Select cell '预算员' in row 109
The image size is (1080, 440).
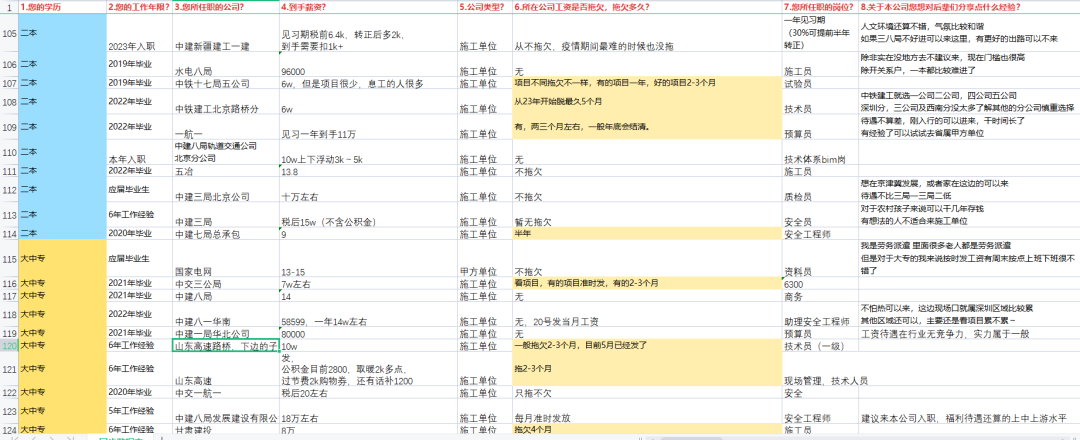[x=820, y=128]
